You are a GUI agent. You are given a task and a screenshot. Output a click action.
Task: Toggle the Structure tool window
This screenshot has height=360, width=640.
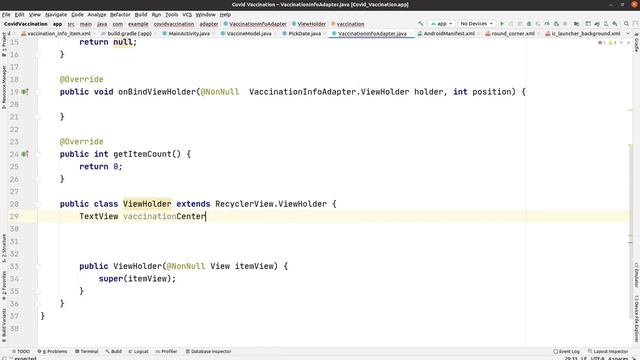click(4, 248)
